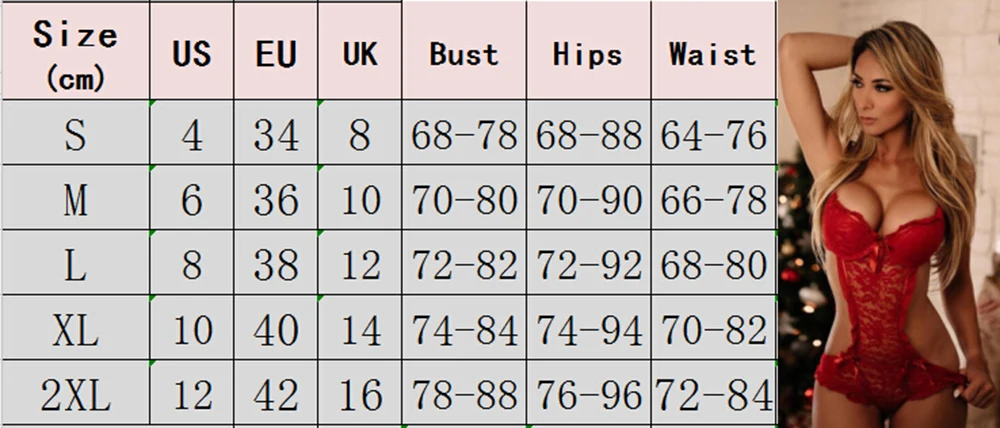The image size is (1000, 428).
Task: Click the Bust column header
Action: tap(464, 51)
